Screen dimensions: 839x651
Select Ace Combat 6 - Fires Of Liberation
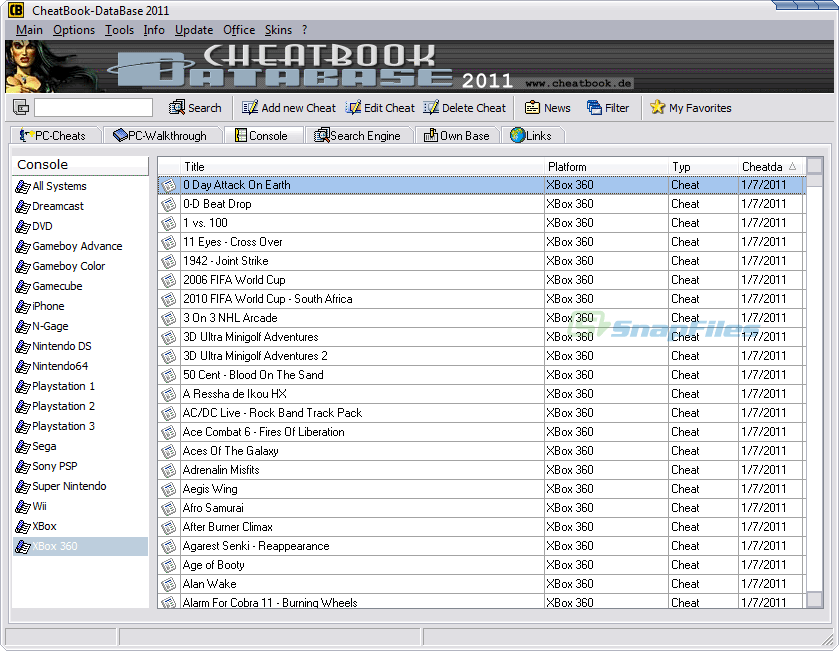480,432
